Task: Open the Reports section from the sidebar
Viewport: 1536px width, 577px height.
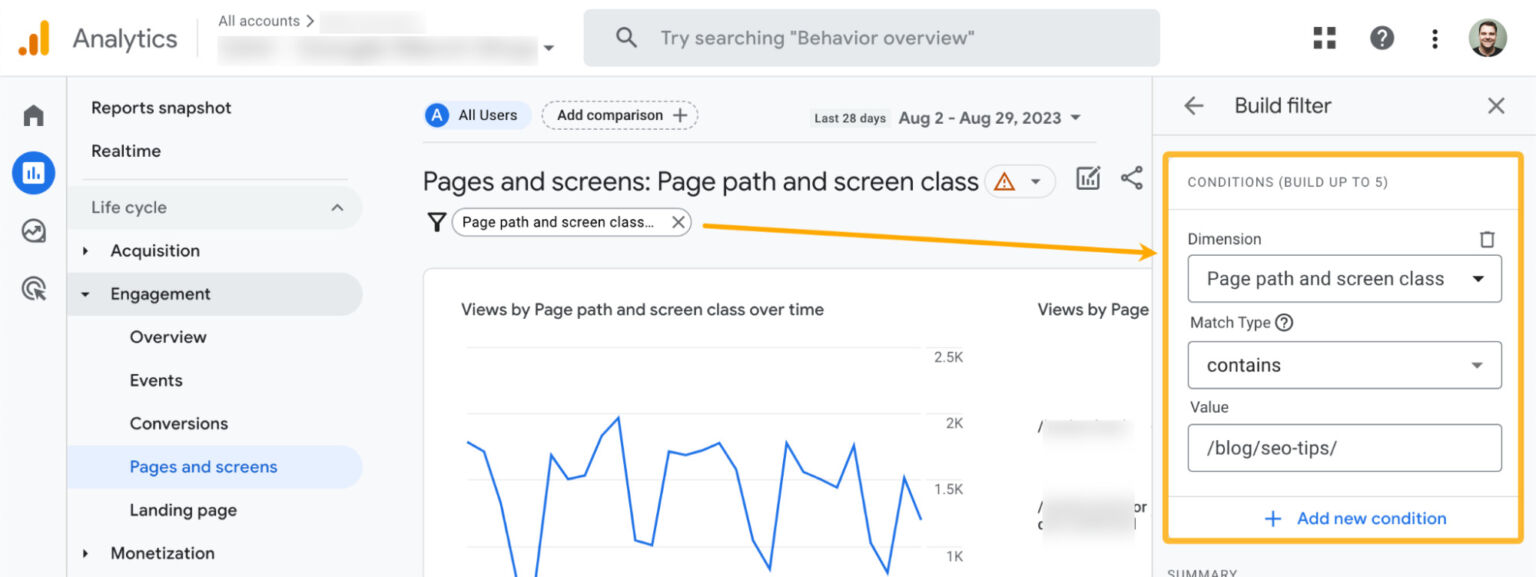Action: click(x=33, y=172)
